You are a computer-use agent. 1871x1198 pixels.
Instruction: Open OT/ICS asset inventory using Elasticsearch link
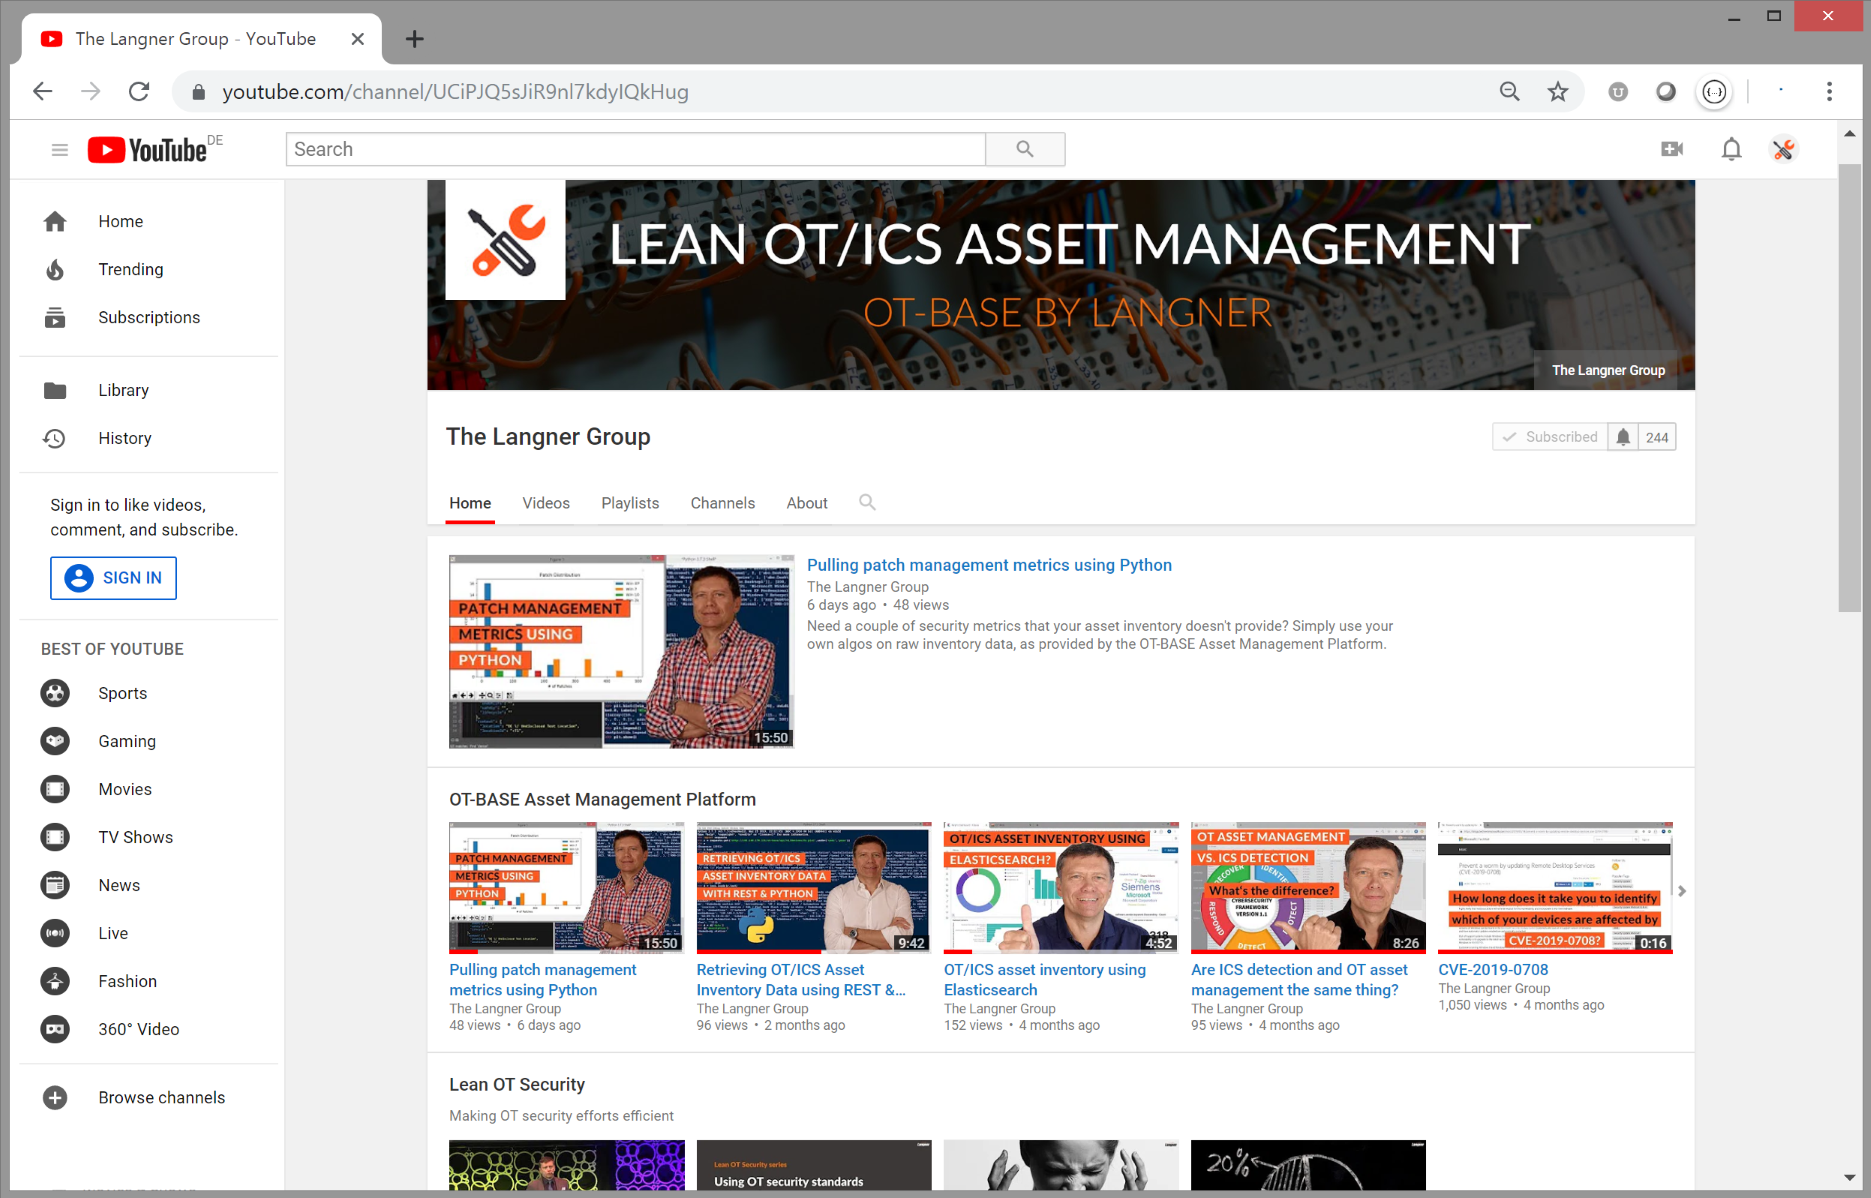[x=1045, y=979]
